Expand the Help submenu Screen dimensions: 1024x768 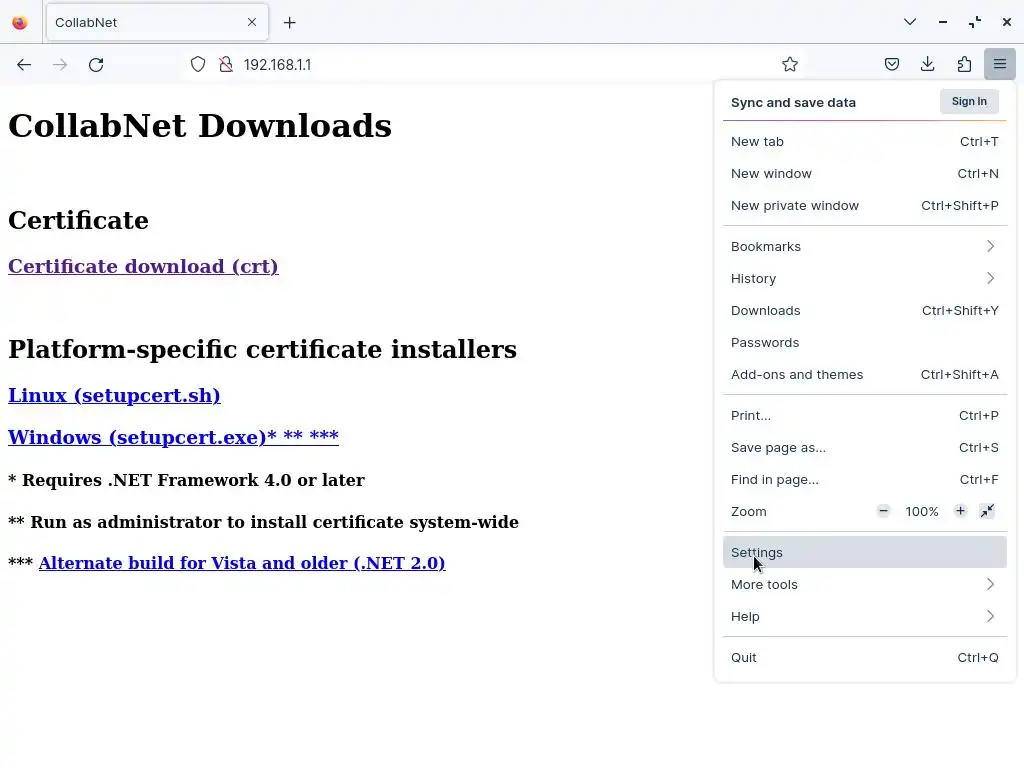click(865, 616)
